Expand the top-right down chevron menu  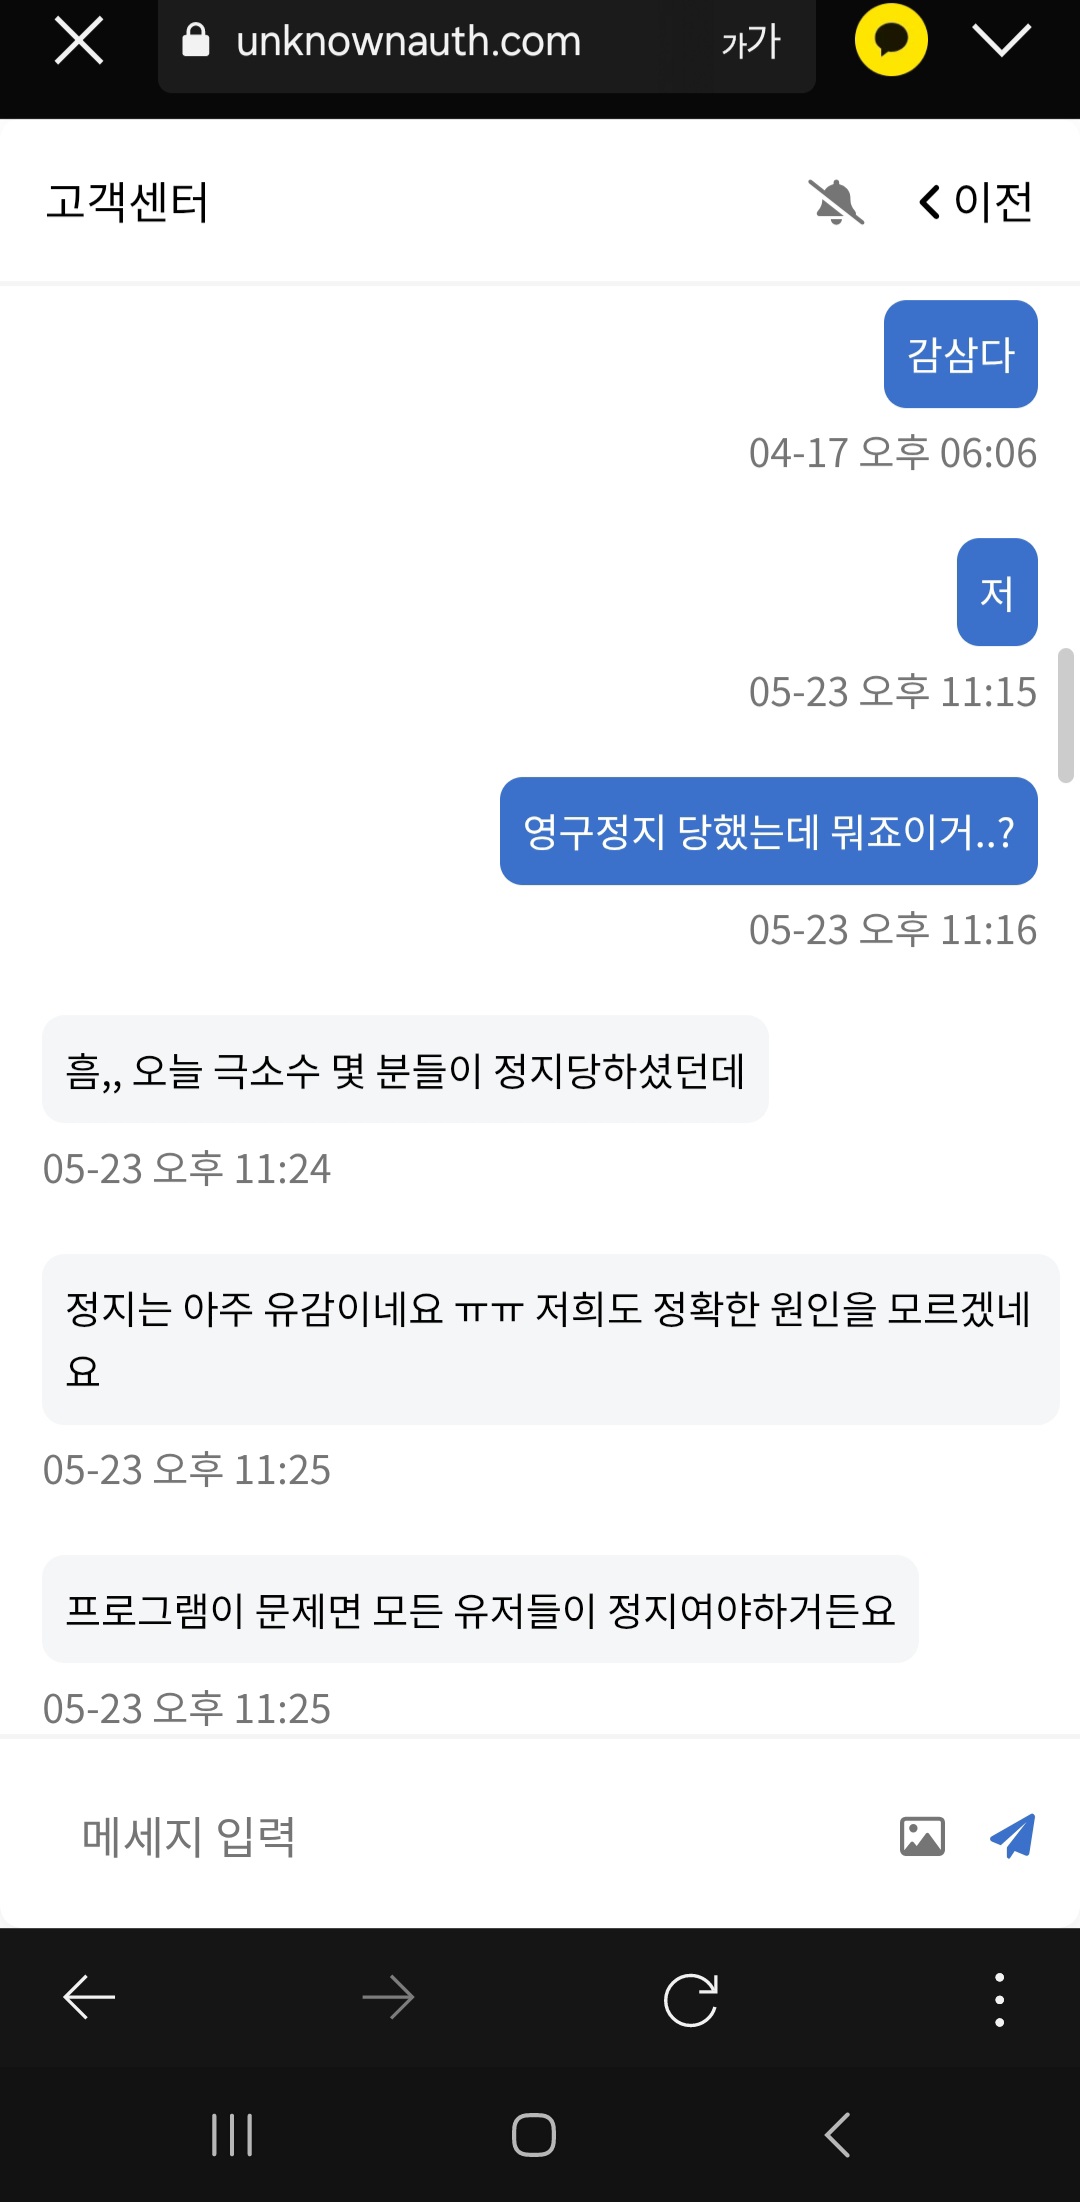coord(1001,40)
